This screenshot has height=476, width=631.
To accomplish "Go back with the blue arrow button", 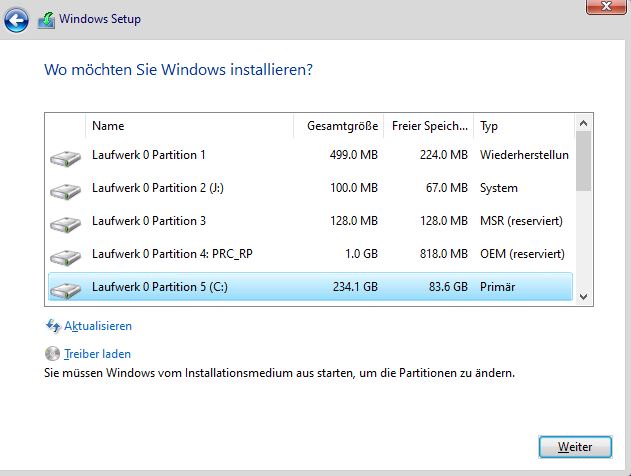I will click(16, 20).
